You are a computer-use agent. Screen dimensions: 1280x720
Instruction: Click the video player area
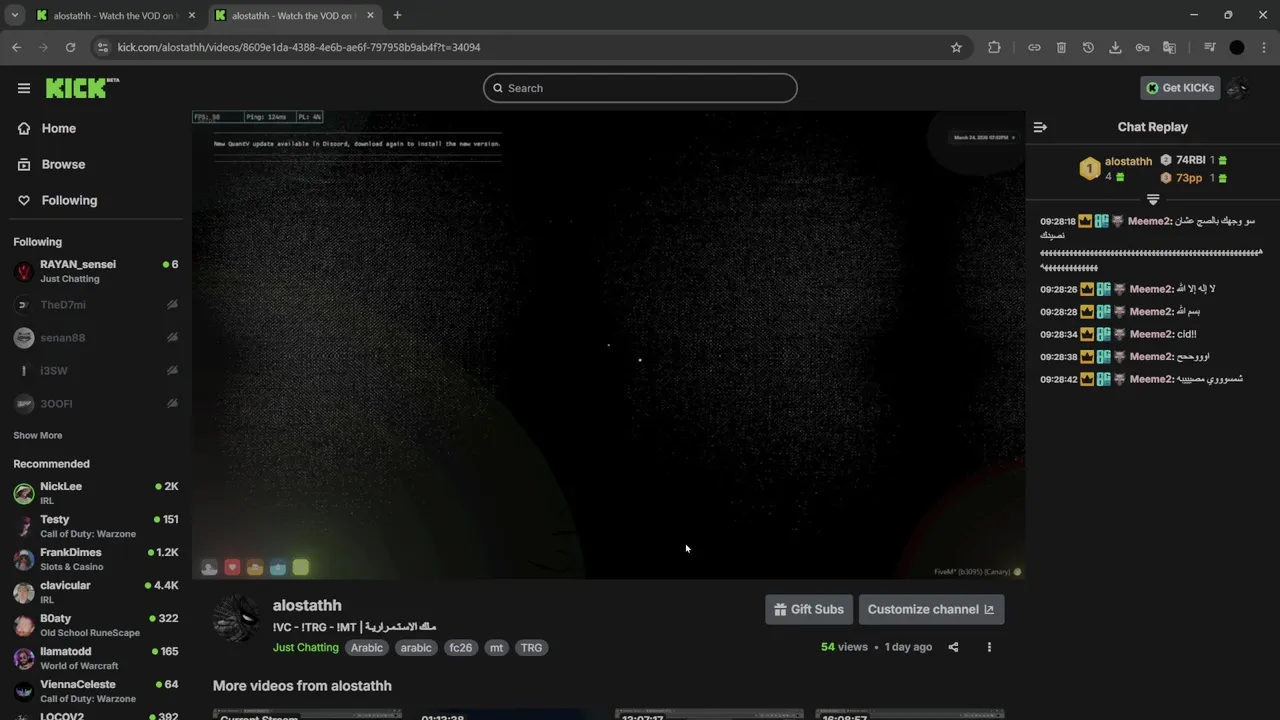[608, 345]
